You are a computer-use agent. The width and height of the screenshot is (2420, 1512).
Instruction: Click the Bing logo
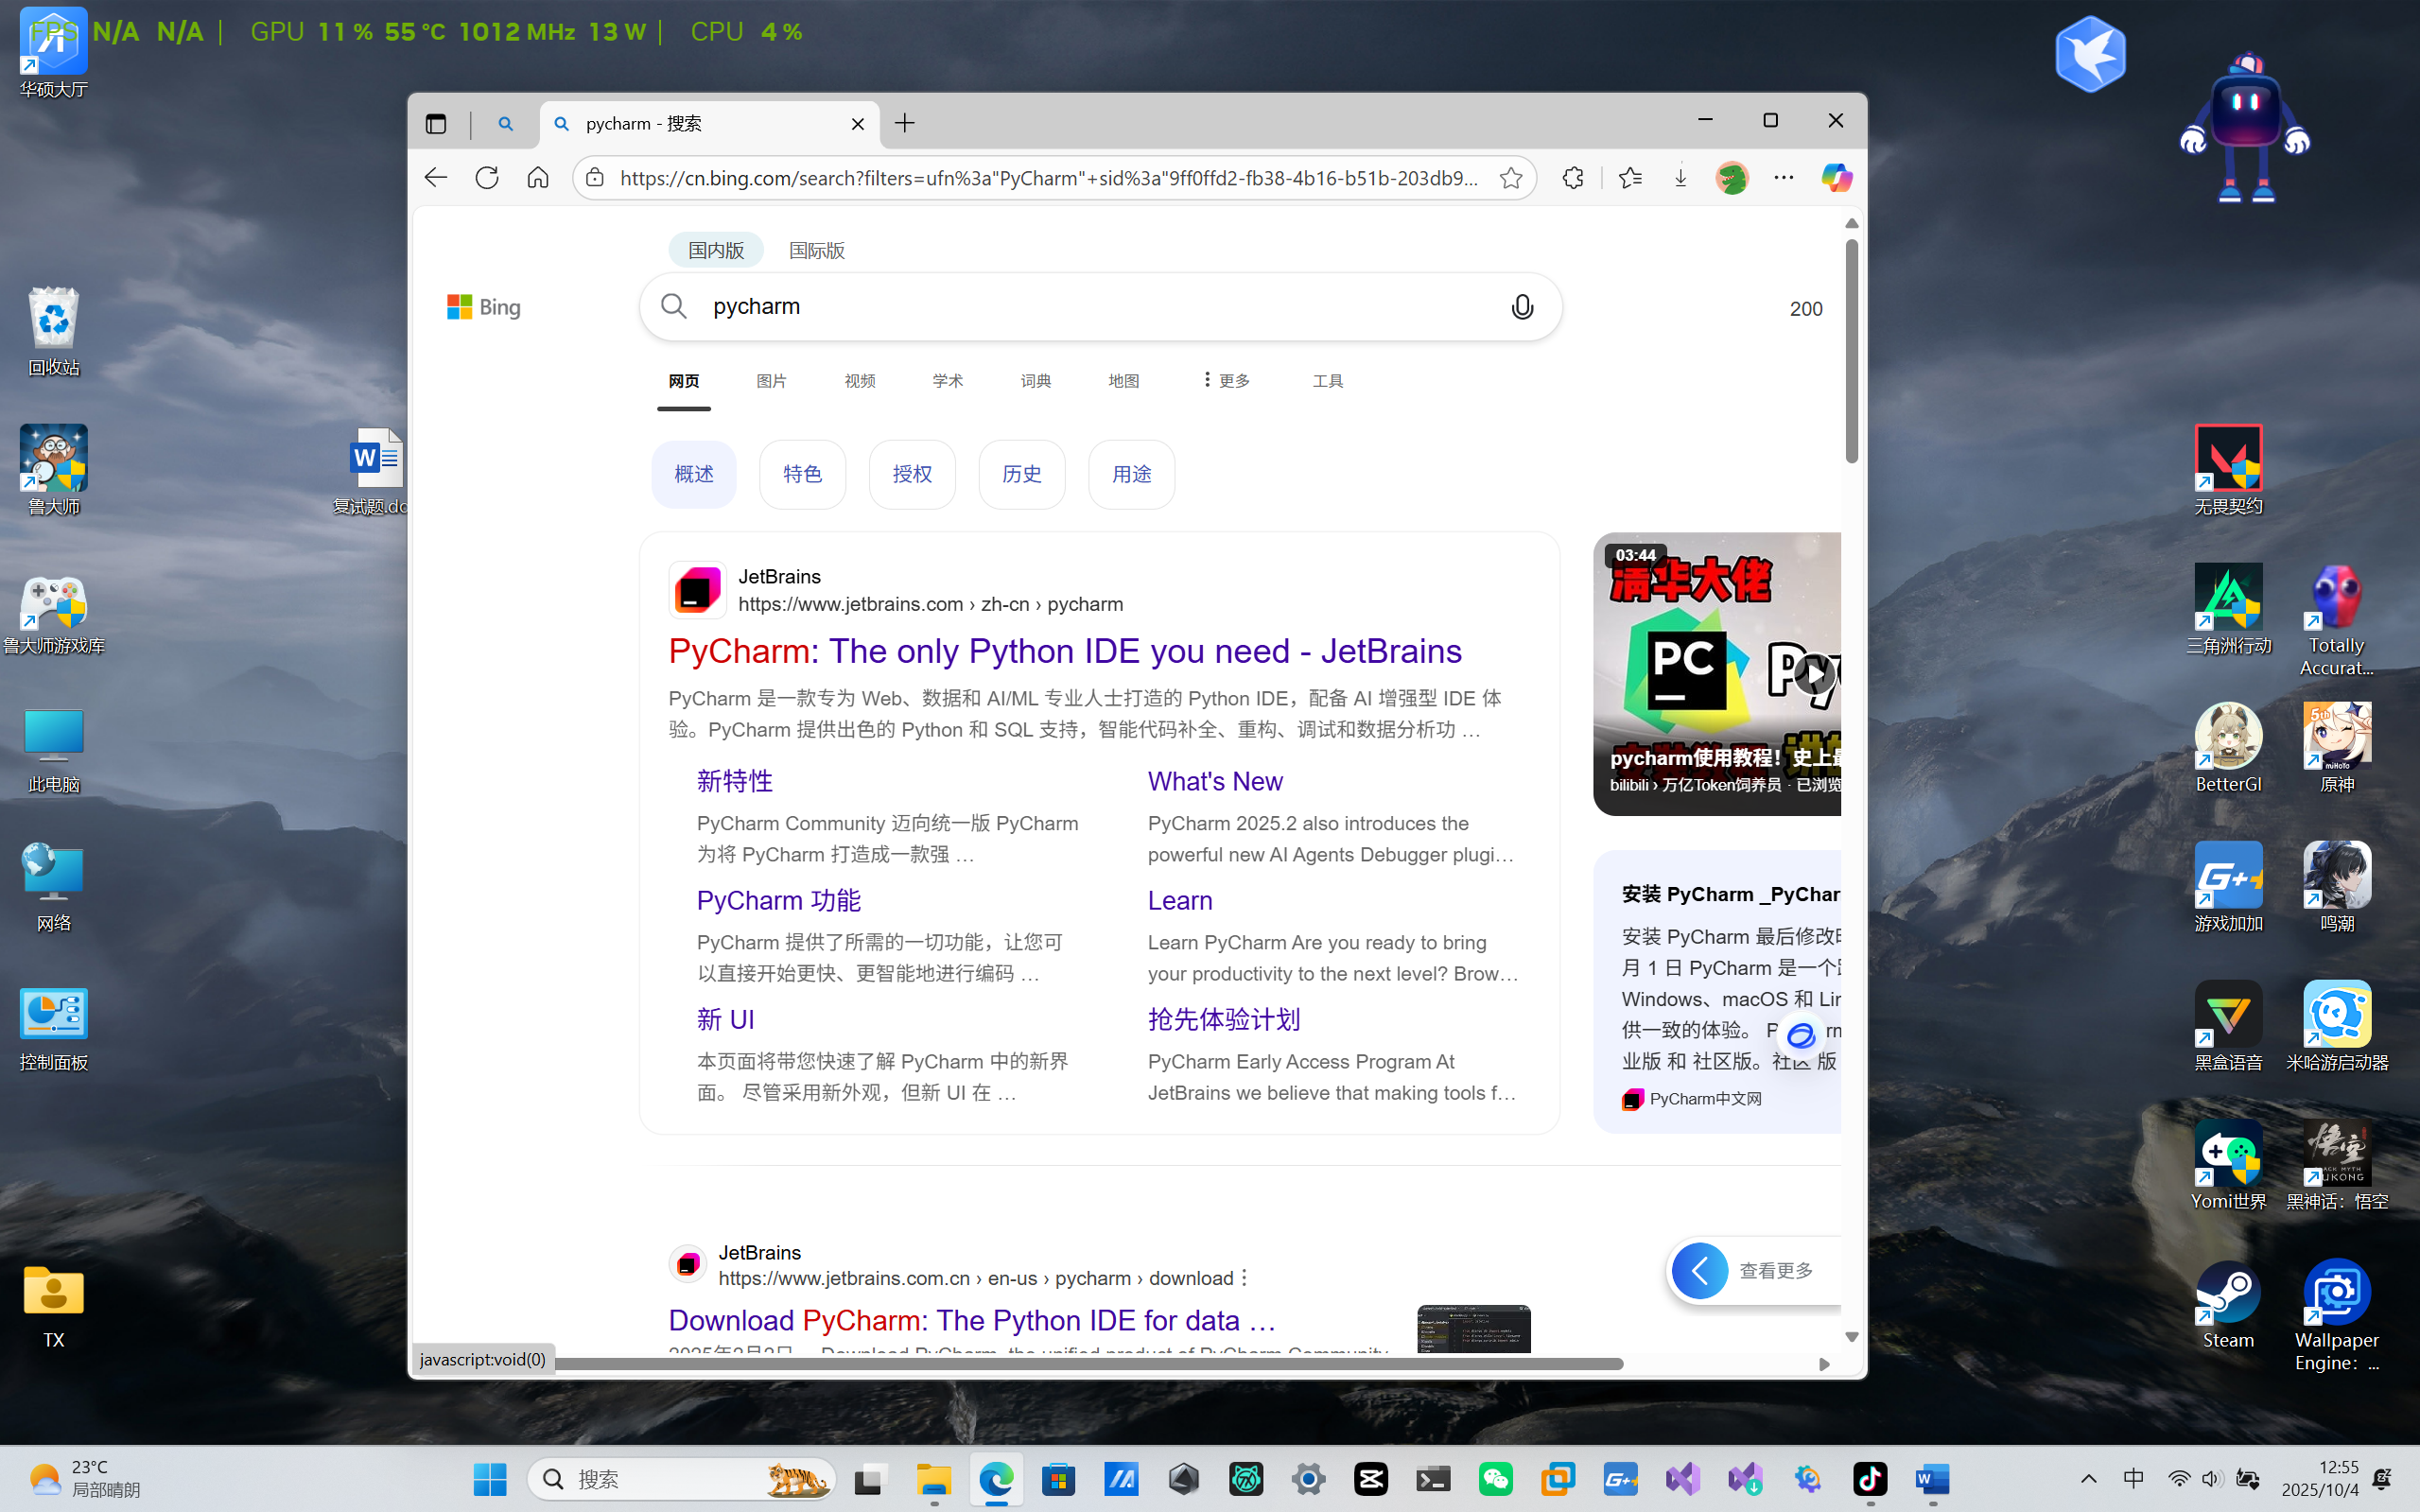(x=483, y=306)
